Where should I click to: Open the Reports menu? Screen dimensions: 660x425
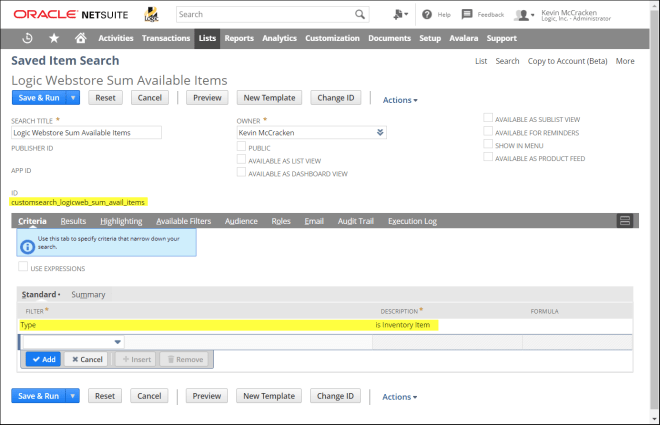239,38
